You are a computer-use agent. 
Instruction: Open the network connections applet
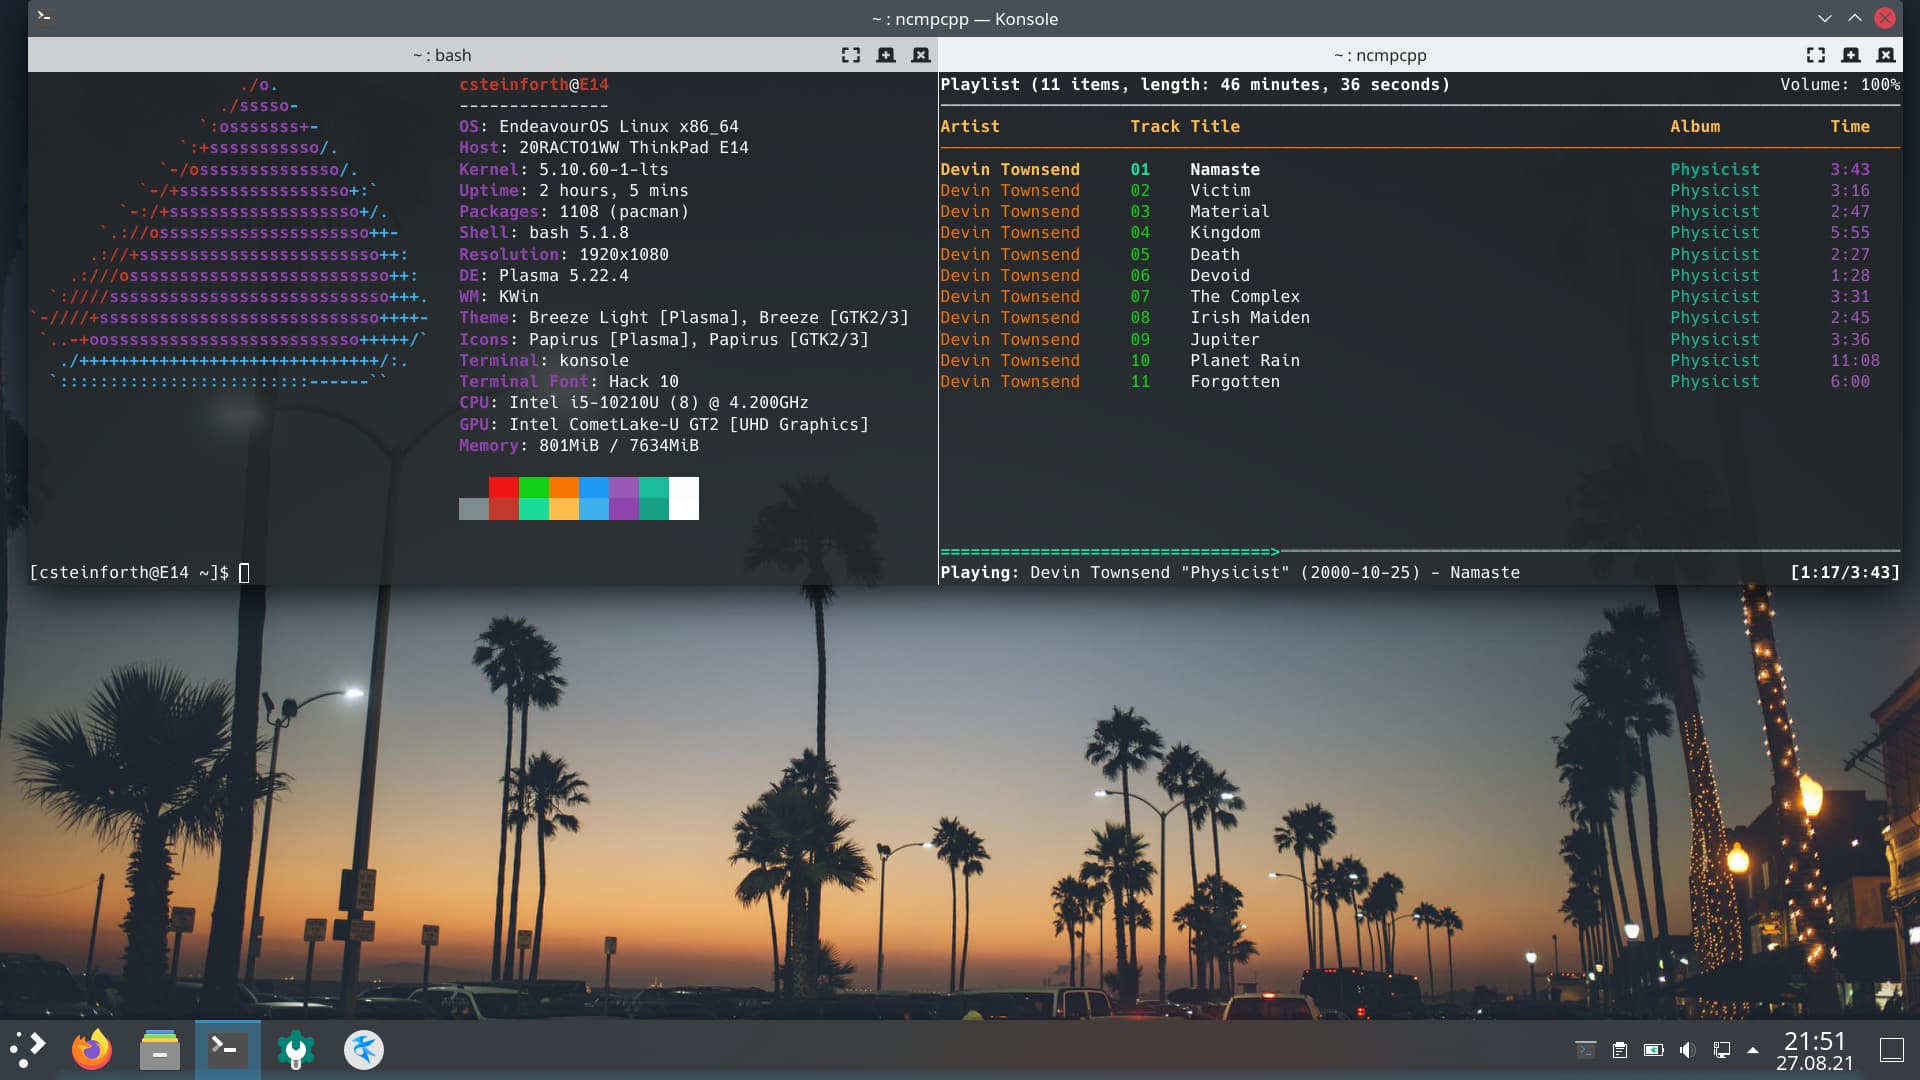pos(1722,1050)
